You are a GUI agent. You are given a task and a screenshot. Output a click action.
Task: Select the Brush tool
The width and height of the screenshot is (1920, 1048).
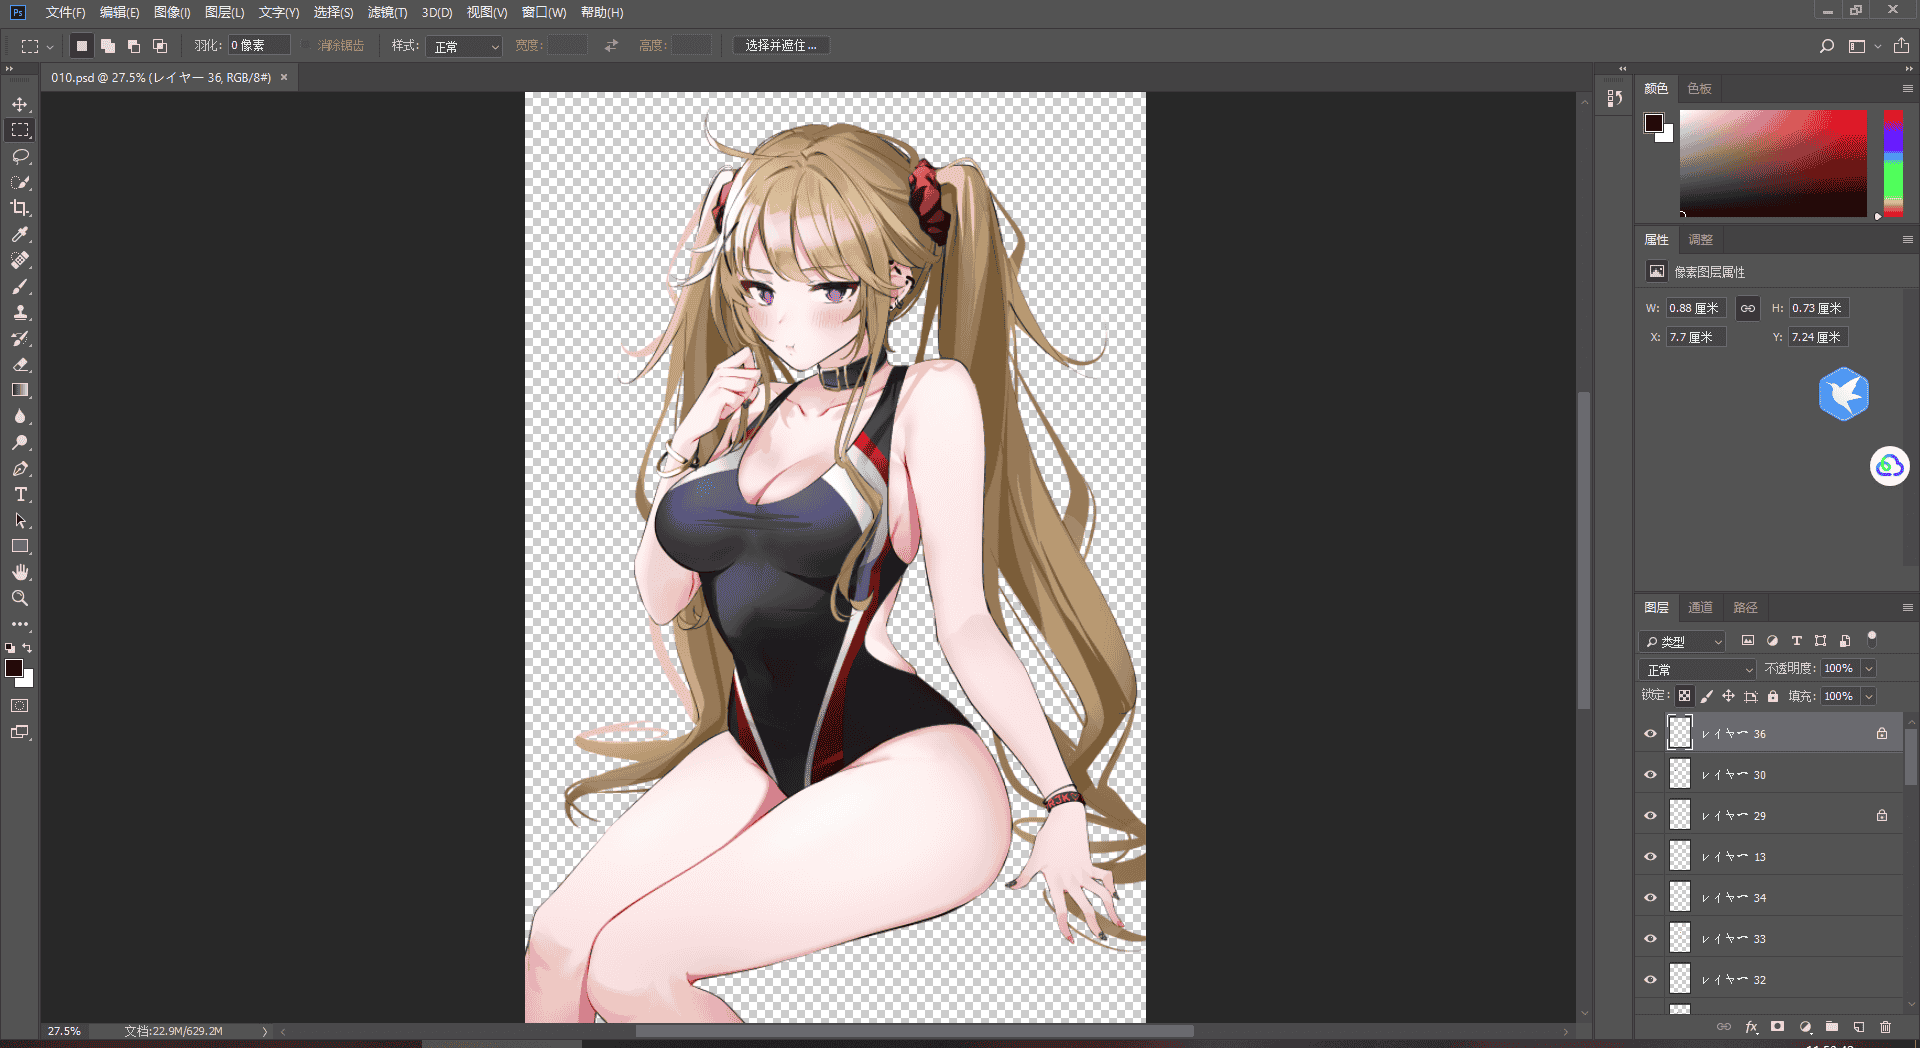click(x=20, y=286)
